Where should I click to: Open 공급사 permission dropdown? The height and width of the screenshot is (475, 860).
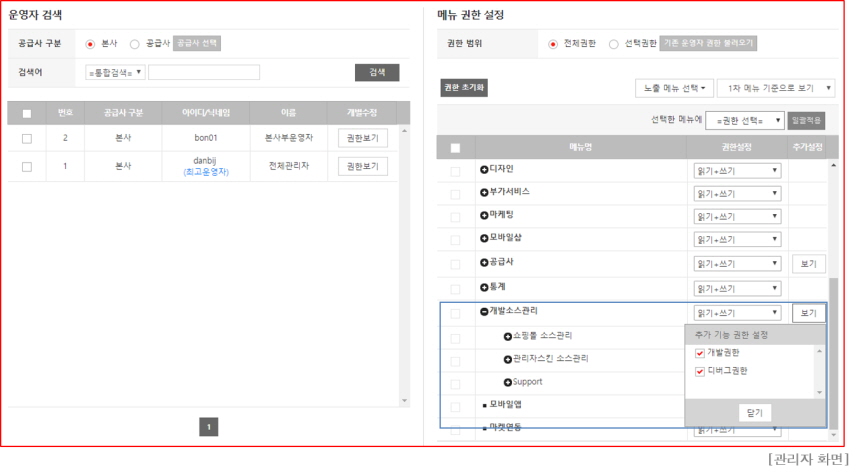(737, 264)
